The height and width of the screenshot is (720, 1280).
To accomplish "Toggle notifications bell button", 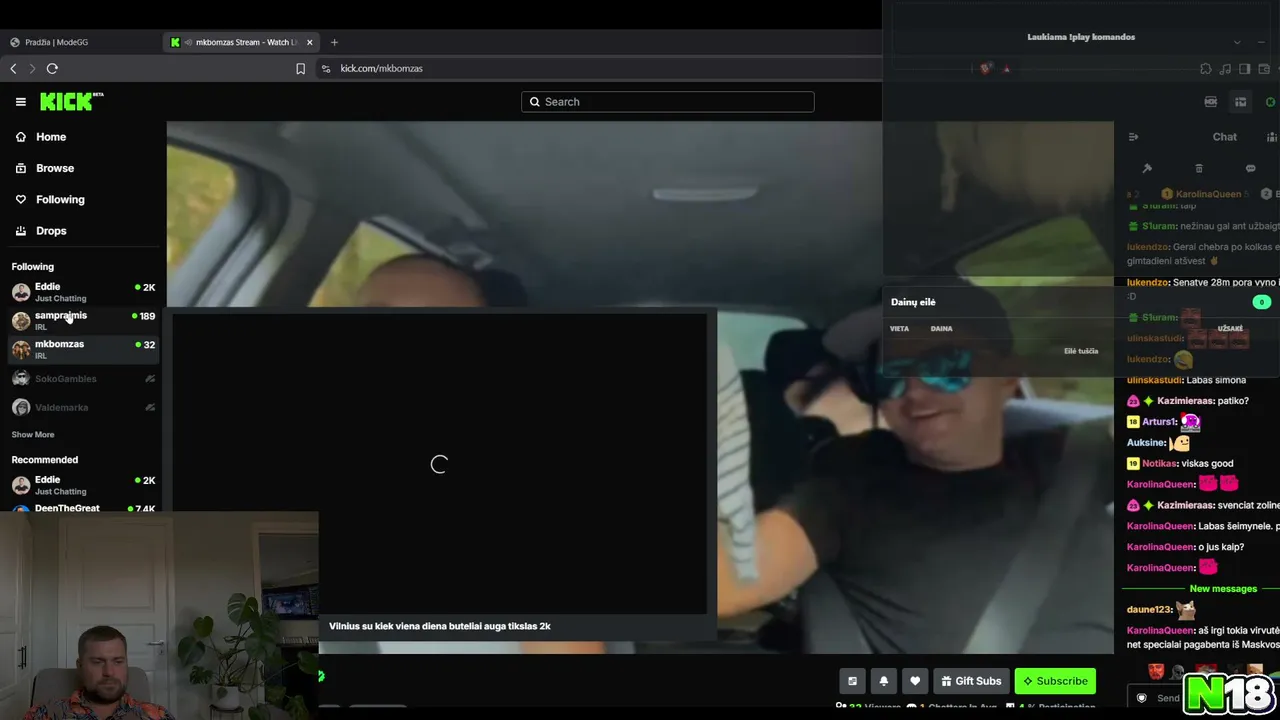I will (884, 681).
